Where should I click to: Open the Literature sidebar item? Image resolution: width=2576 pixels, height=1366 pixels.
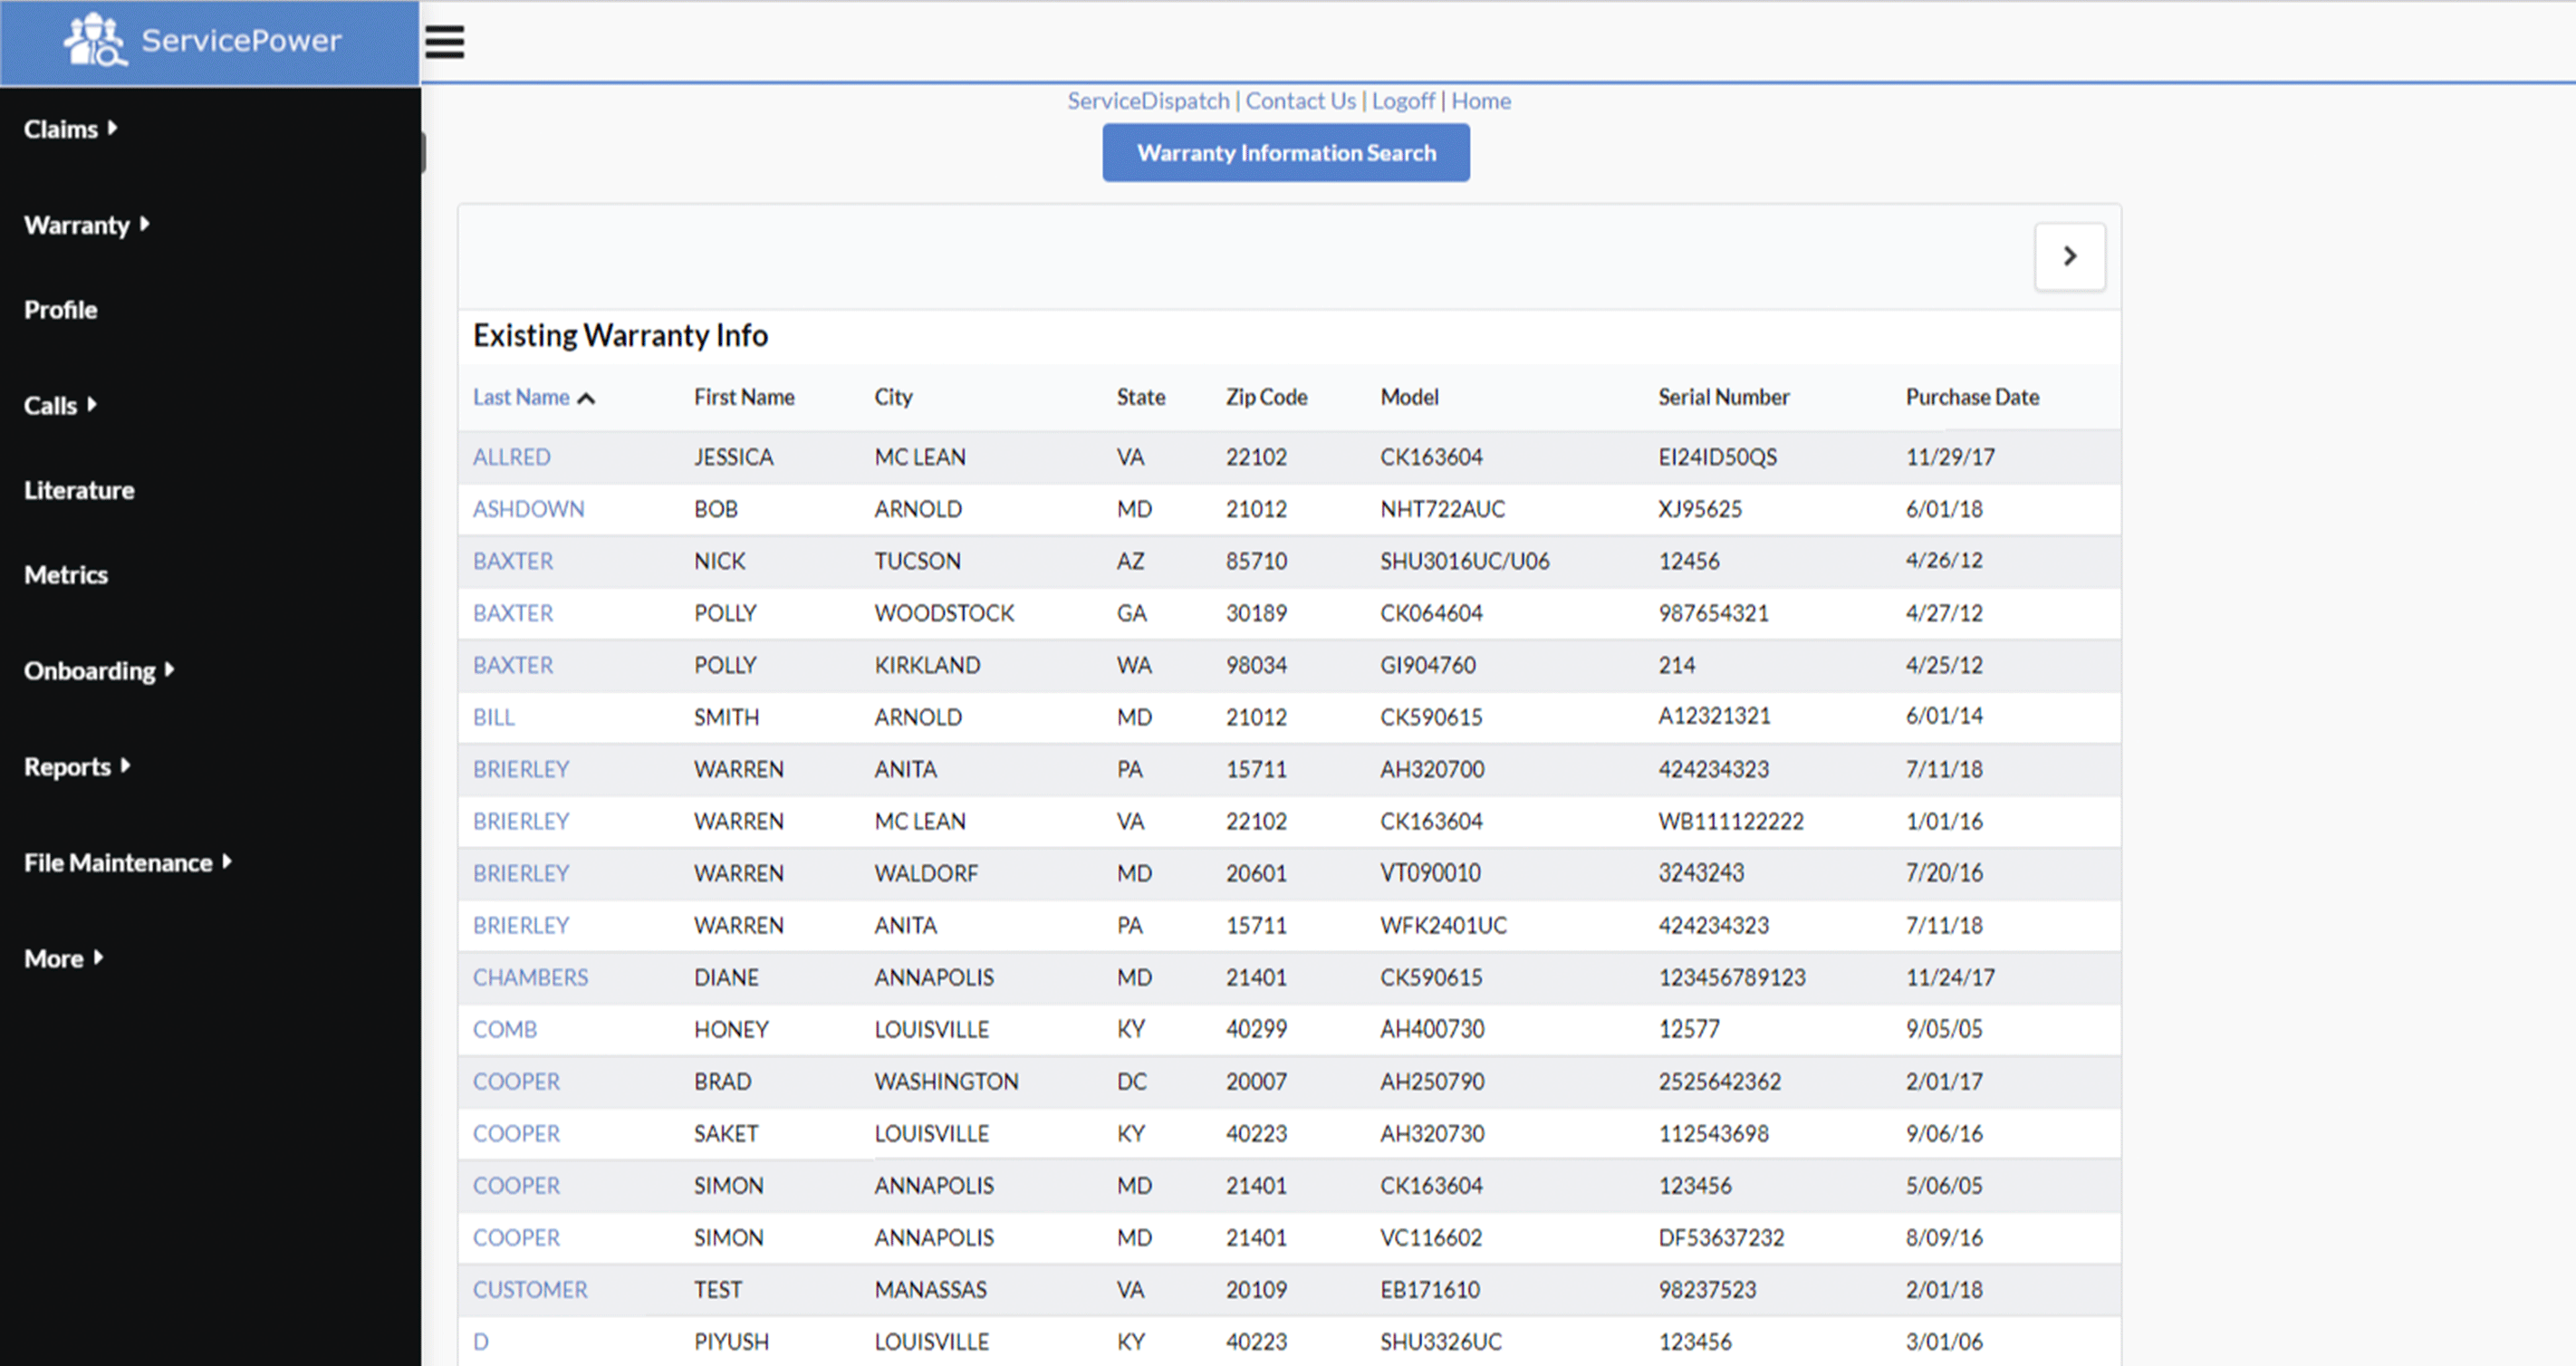pos(79,490)
